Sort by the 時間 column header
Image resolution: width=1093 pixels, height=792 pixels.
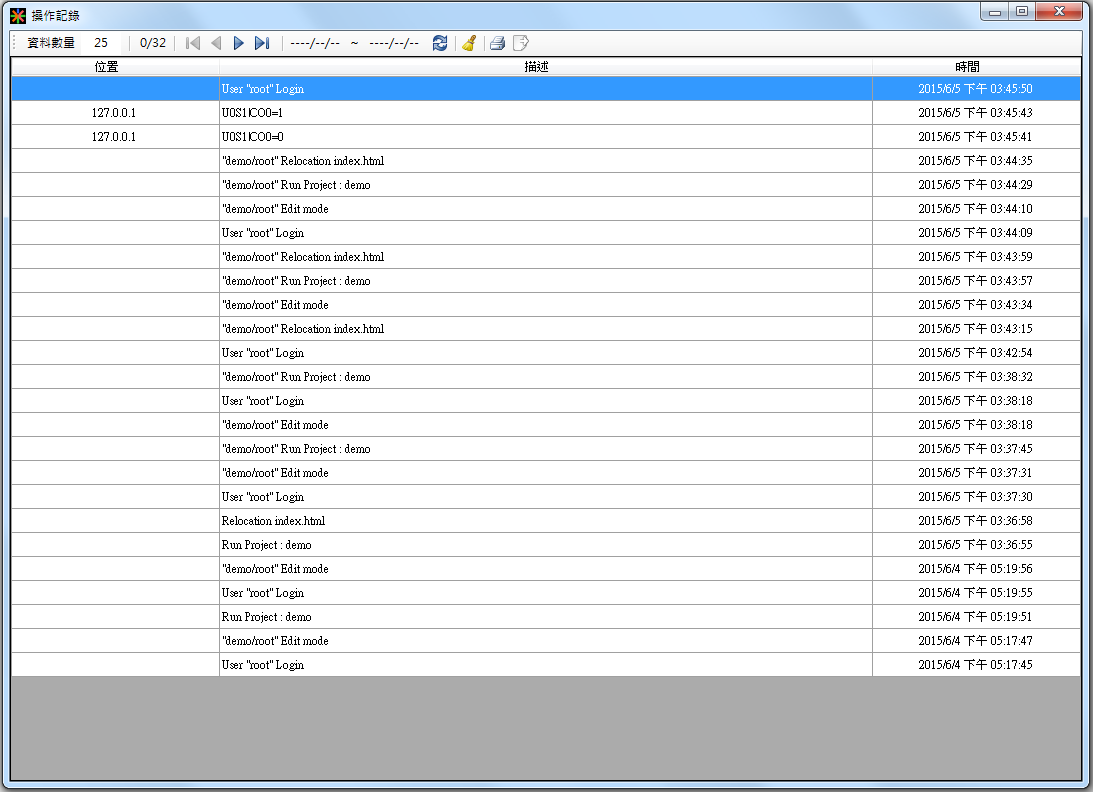pyautogui.click(x=967, y=66)
